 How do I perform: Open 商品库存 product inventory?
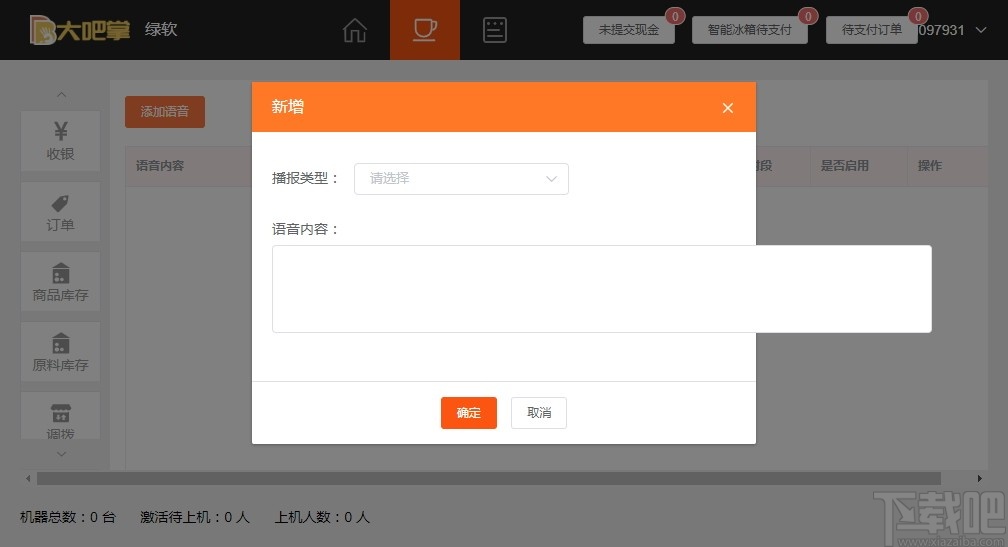(x=60, y=282)
